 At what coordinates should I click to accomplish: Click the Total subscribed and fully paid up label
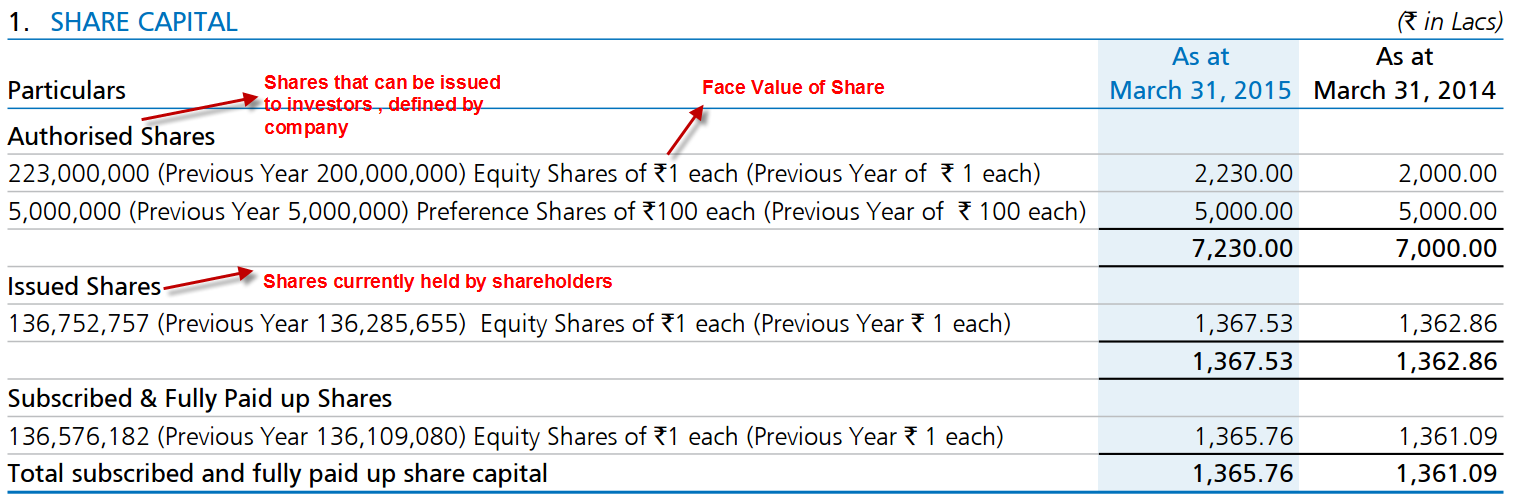pyautogui.click(x=277, y=473)
